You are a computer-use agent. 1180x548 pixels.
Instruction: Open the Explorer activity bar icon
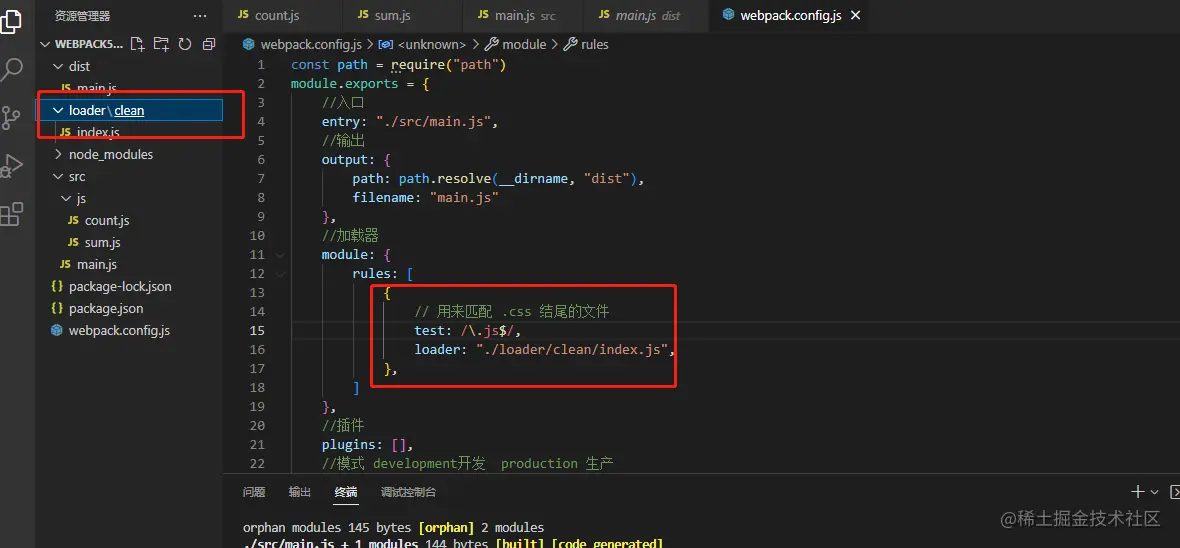click(x=11, y=20)
